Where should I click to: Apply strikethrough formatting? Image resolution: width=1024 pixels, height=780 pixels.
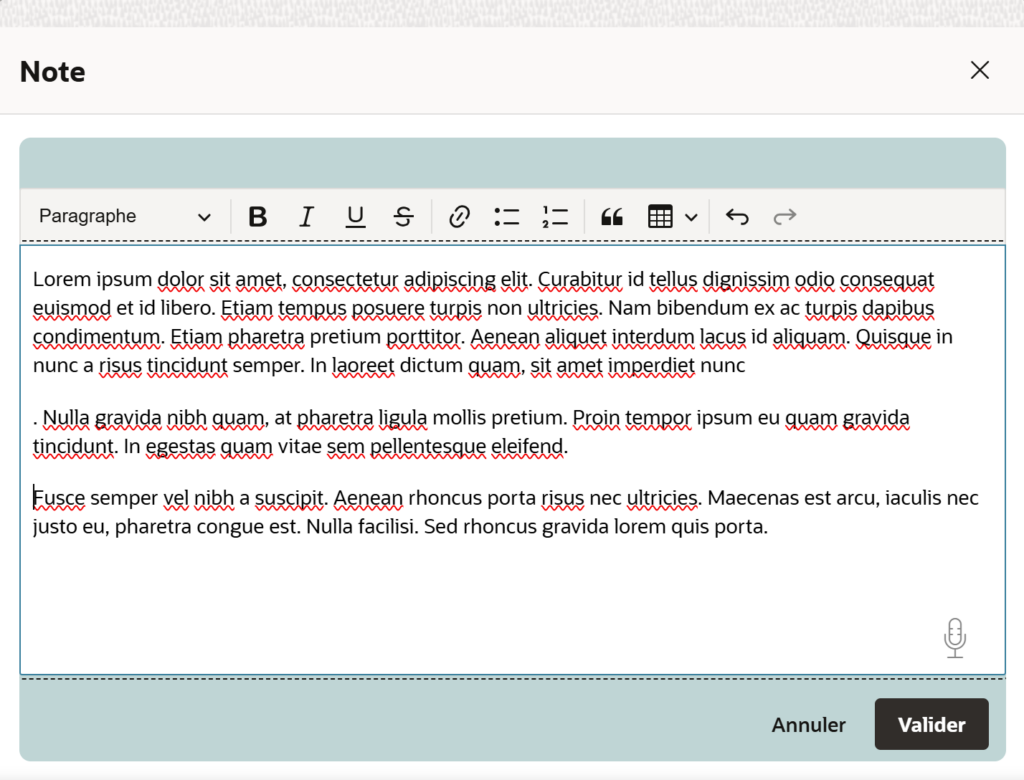click(x=403, y=217)
